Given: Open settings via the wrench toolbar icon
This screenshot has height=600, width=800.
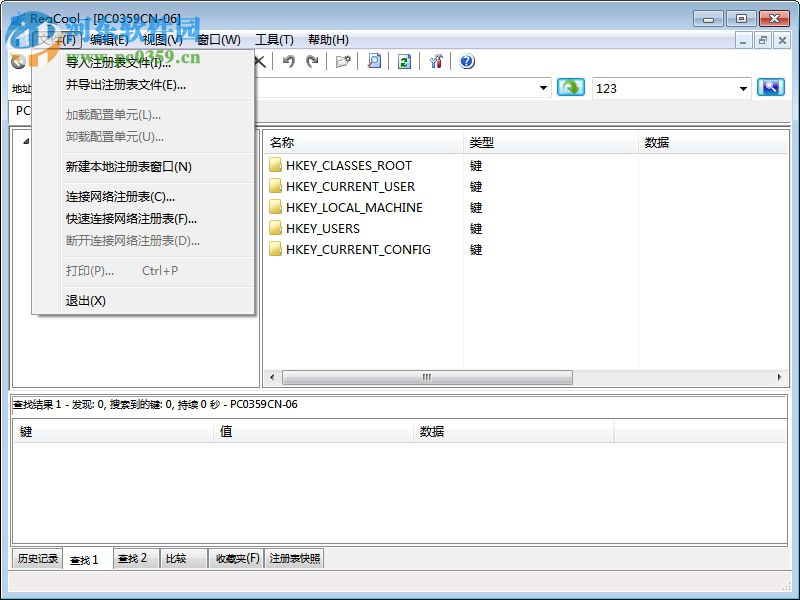Looking at the screenshot, I should 435,61.
